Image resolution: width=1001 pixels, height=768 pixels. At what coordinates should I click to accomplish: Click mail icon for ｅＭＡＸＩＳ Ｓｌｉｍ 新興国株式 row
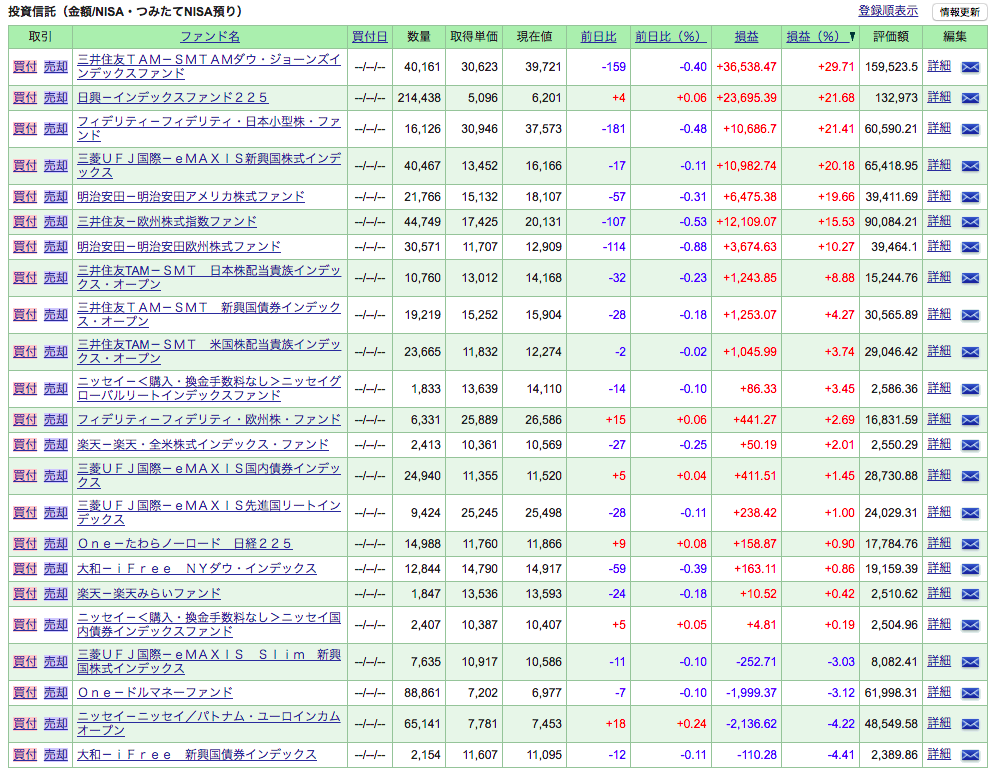[x=970, y=662]
